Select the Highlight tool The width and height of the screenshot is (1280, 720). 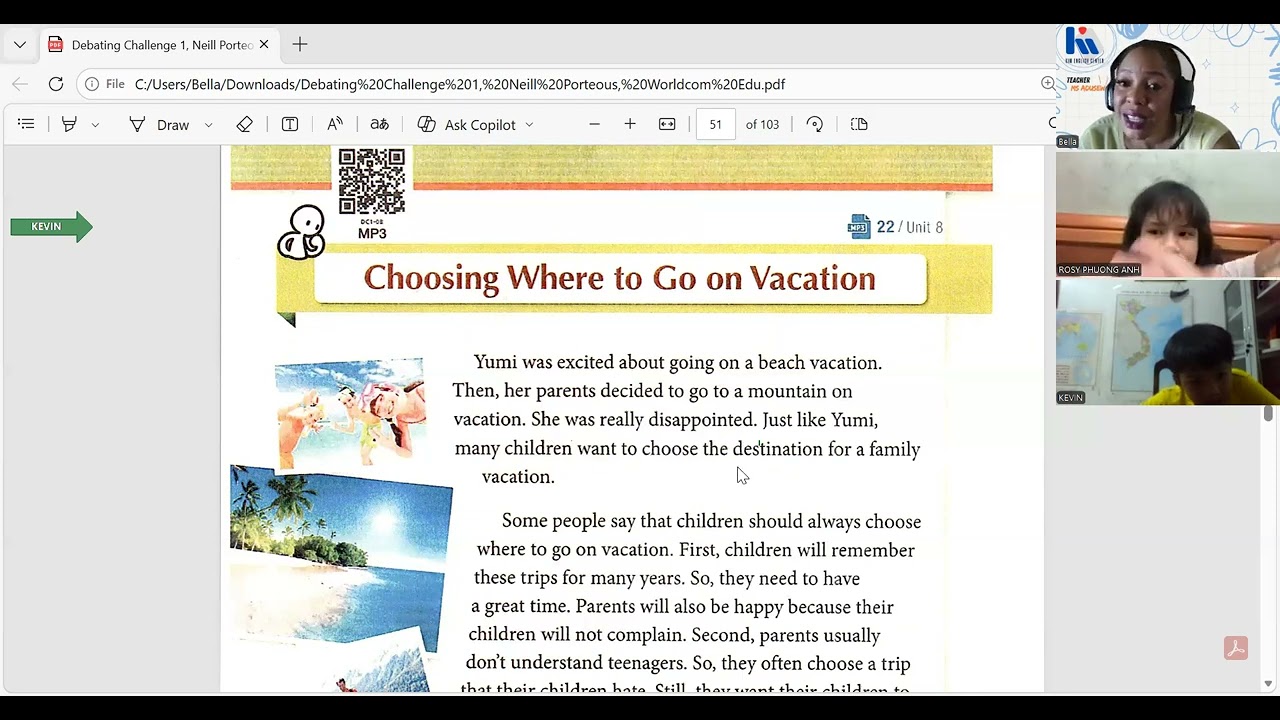pos(69,124)
